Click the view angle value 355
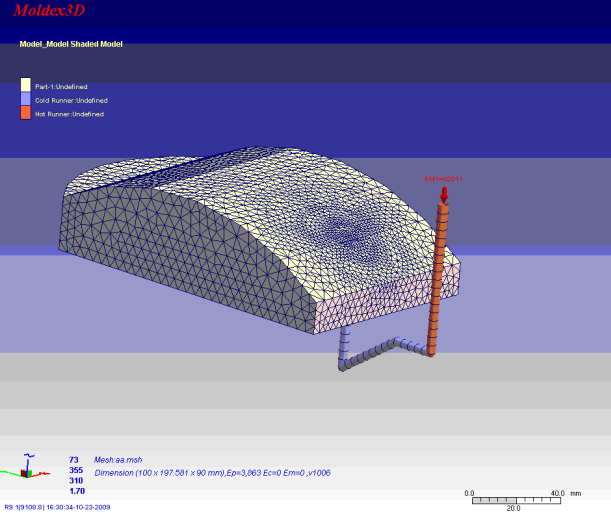Image resolution: width=611 pixels, height=513 pixels. (x=76, y=470)
